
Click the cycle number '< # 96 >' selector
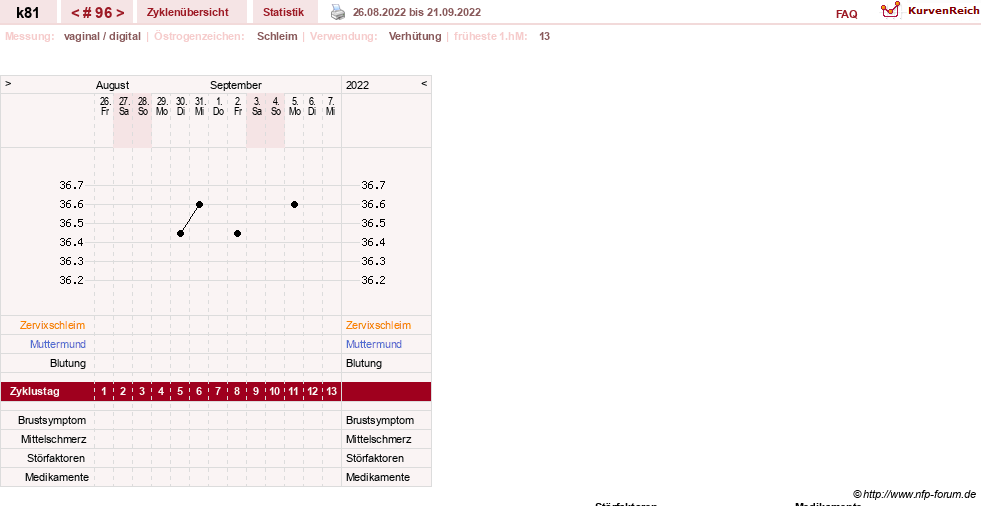[x=97, y=12]
